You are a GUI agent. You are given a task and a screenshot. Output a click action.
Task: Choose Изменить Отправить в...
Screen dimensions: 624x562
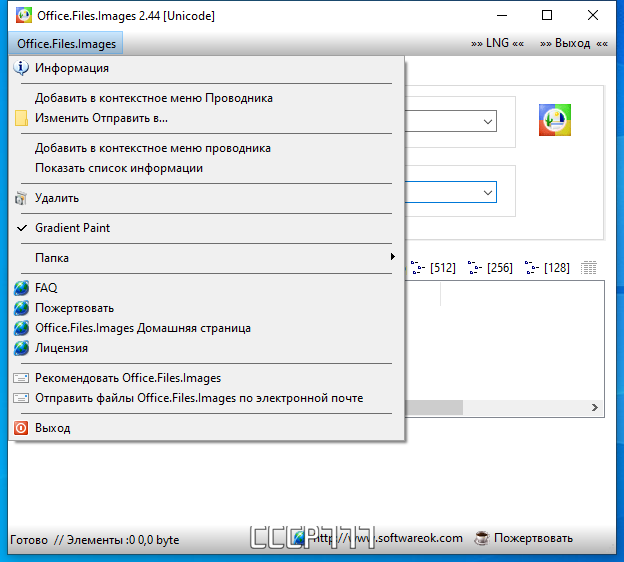tap(206, 118)
